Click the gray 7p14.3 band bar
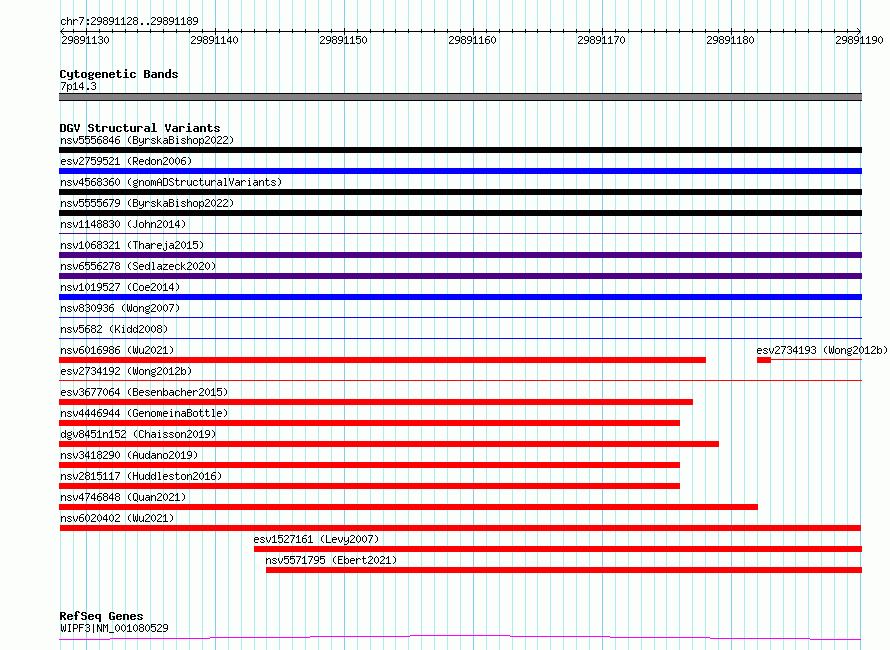The width and height of the screenshot is (890, 650). click(x=460, y=97)
